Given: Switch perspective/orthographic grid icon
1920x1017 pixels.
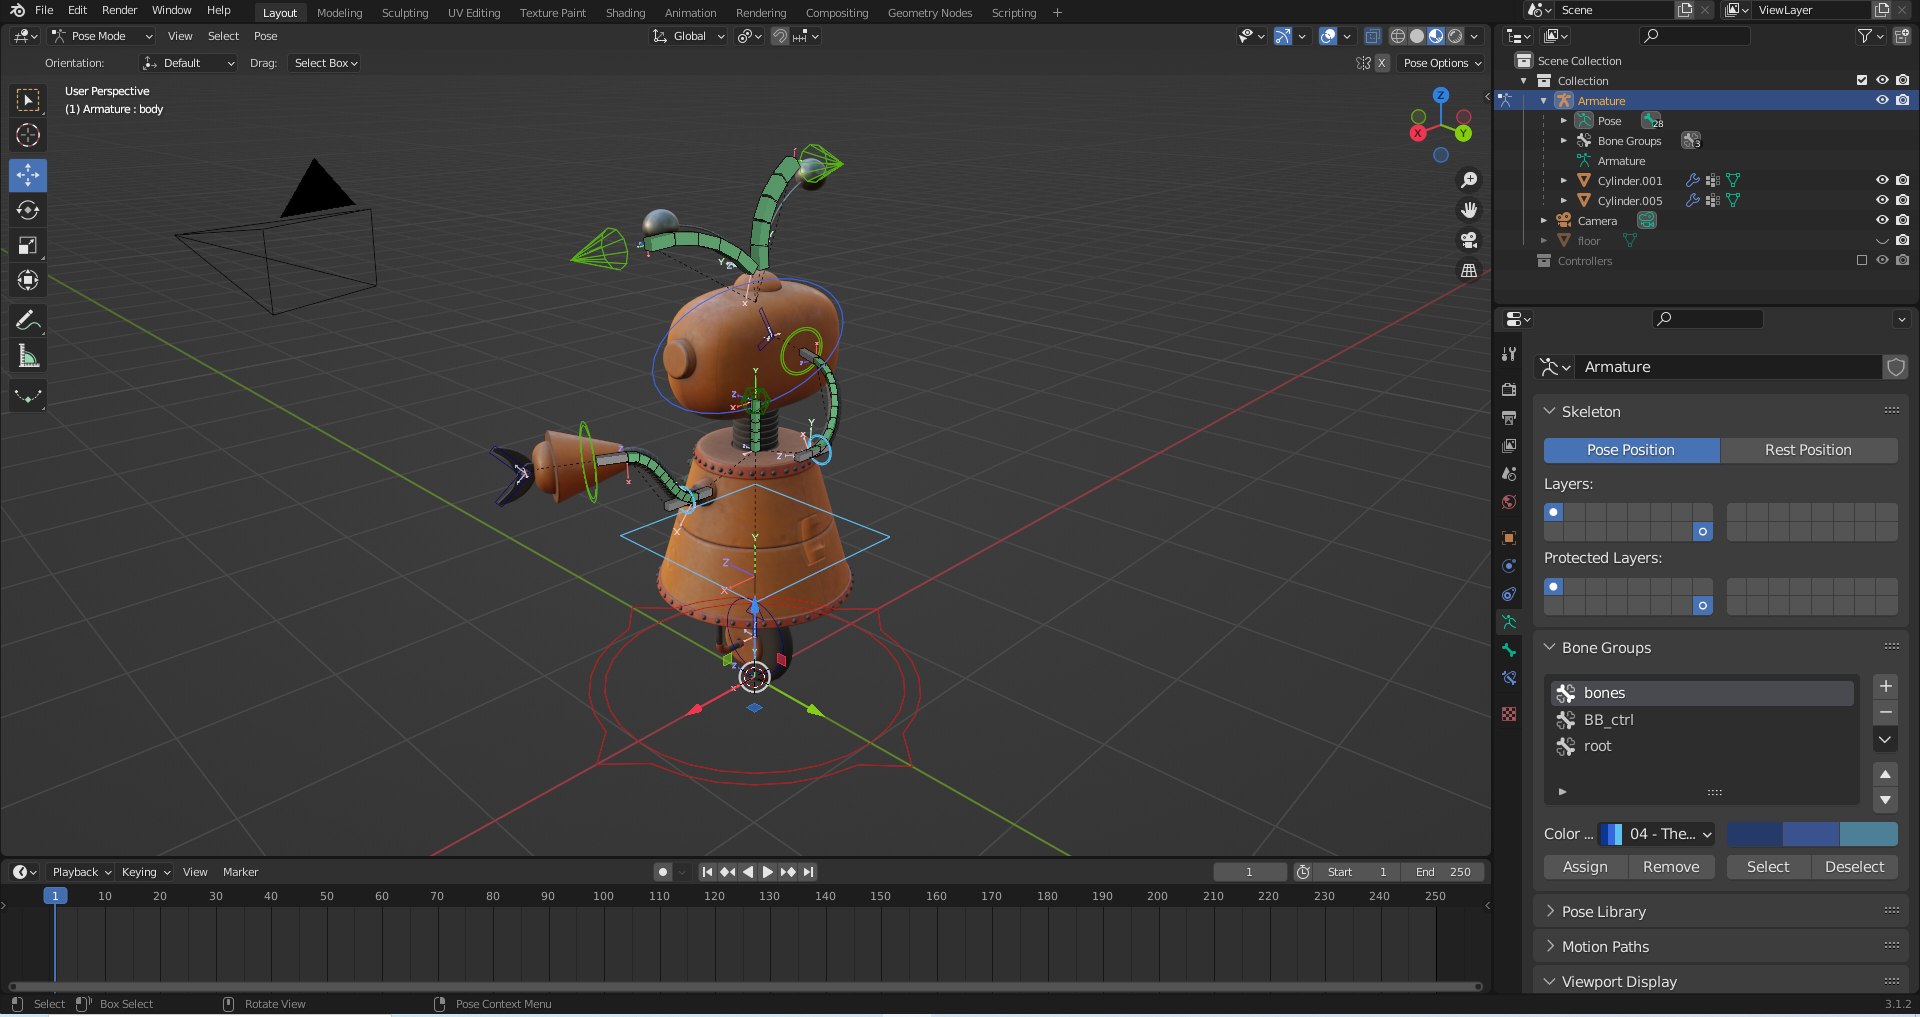Looking at the screenshot, I should 1469,270.
